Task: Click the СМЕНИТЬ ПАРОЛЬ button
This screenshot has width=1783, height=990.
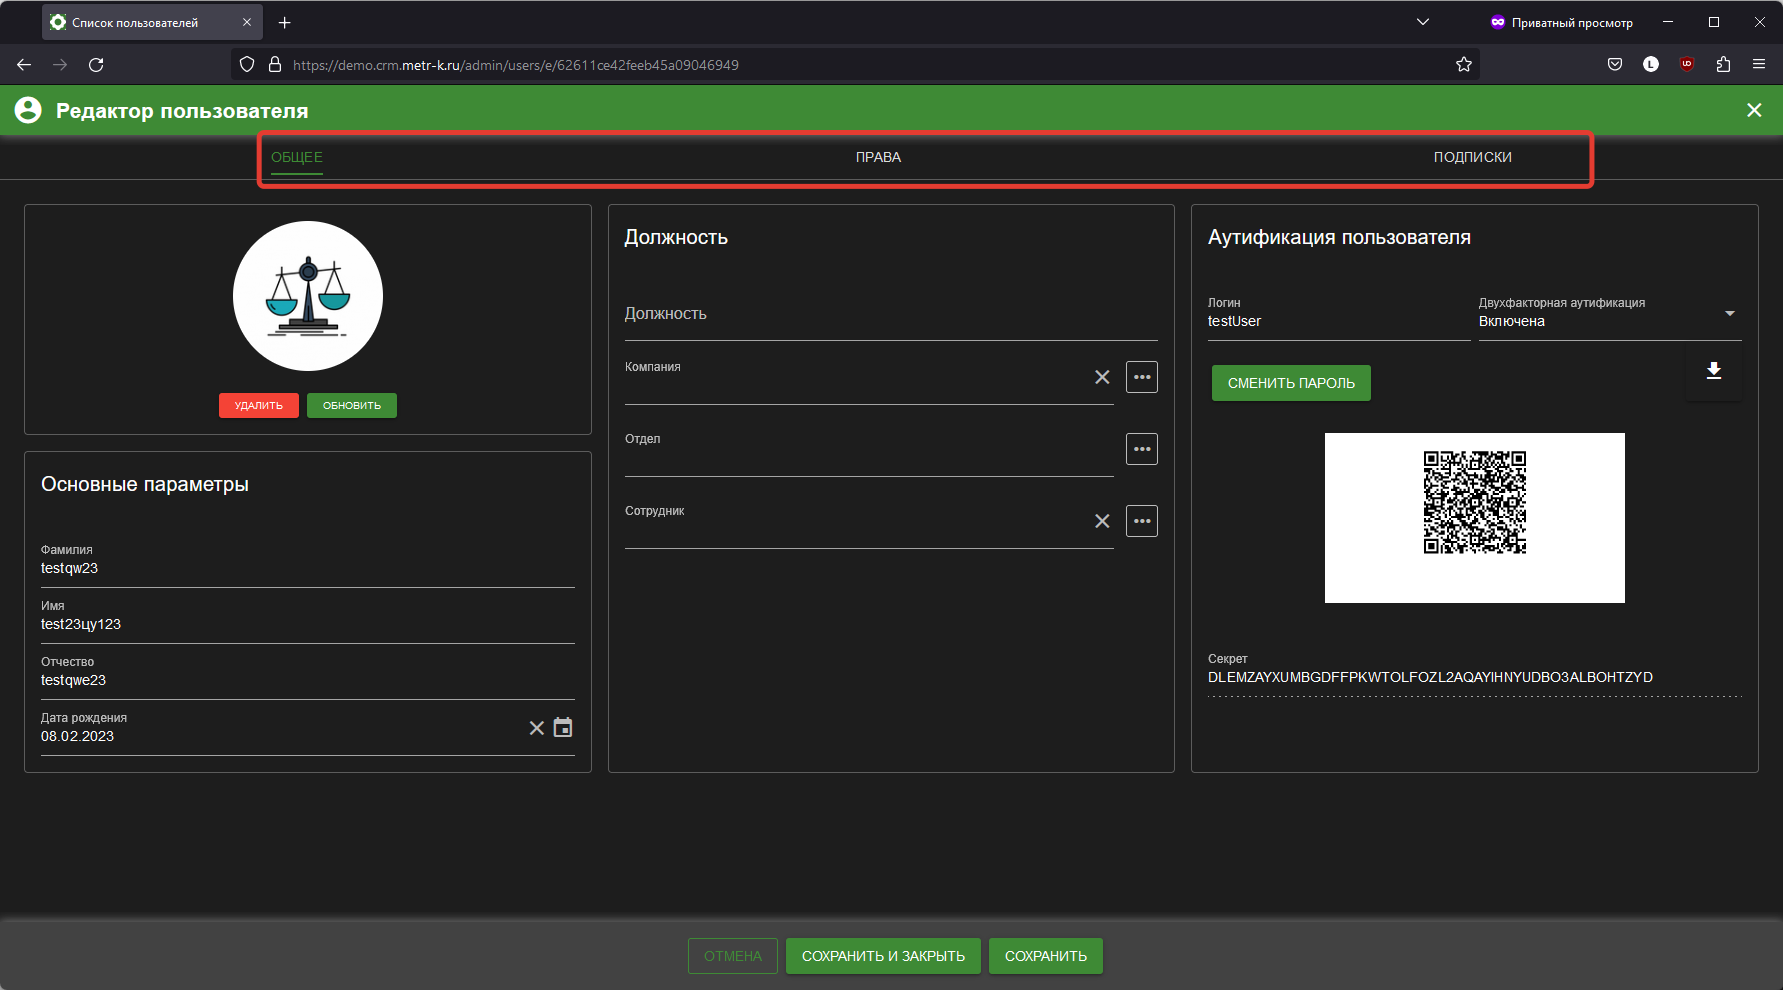Action: click(1291, 383)
